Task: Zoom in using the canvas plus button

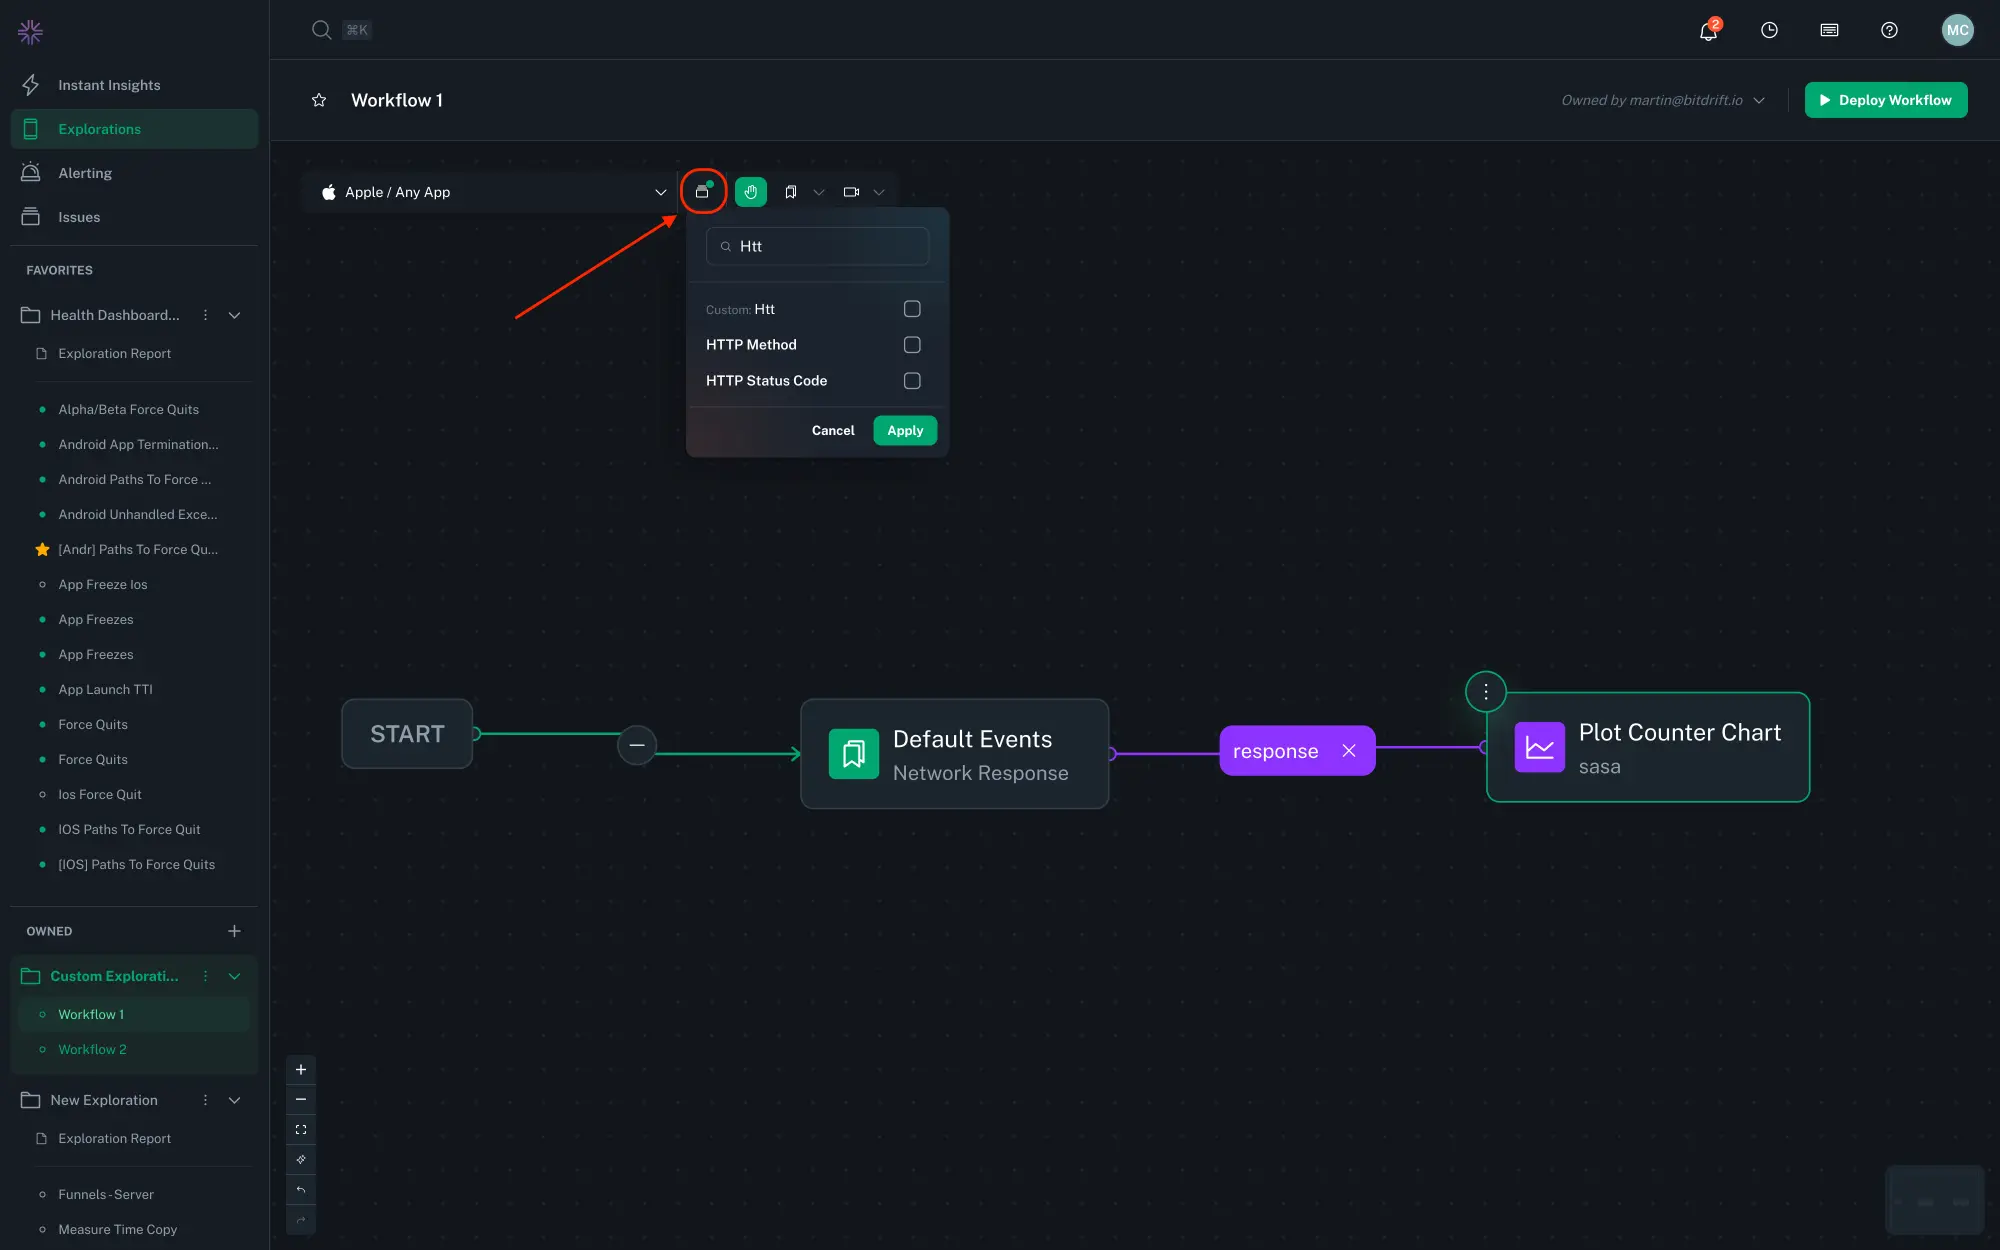Action: (301, 1069)
